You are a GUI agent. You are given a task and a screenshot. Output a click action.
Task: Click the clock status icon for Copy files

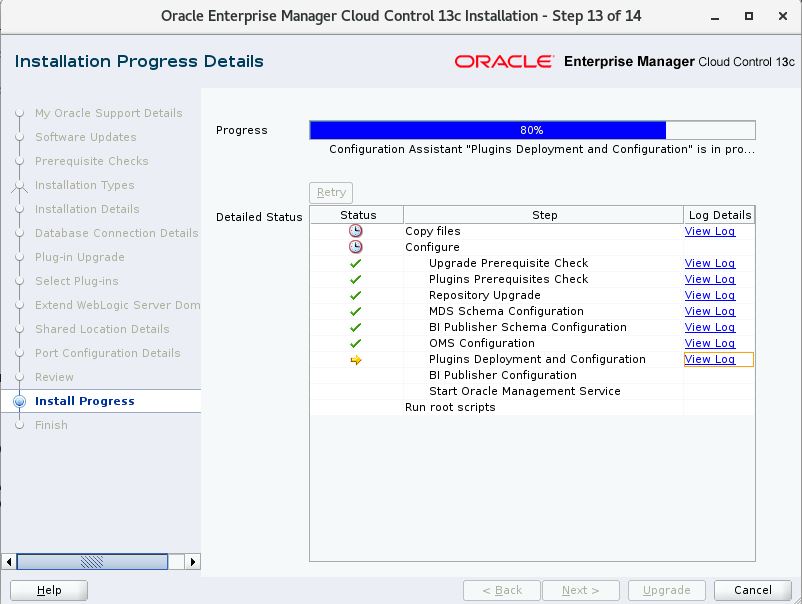pos(355,231)
